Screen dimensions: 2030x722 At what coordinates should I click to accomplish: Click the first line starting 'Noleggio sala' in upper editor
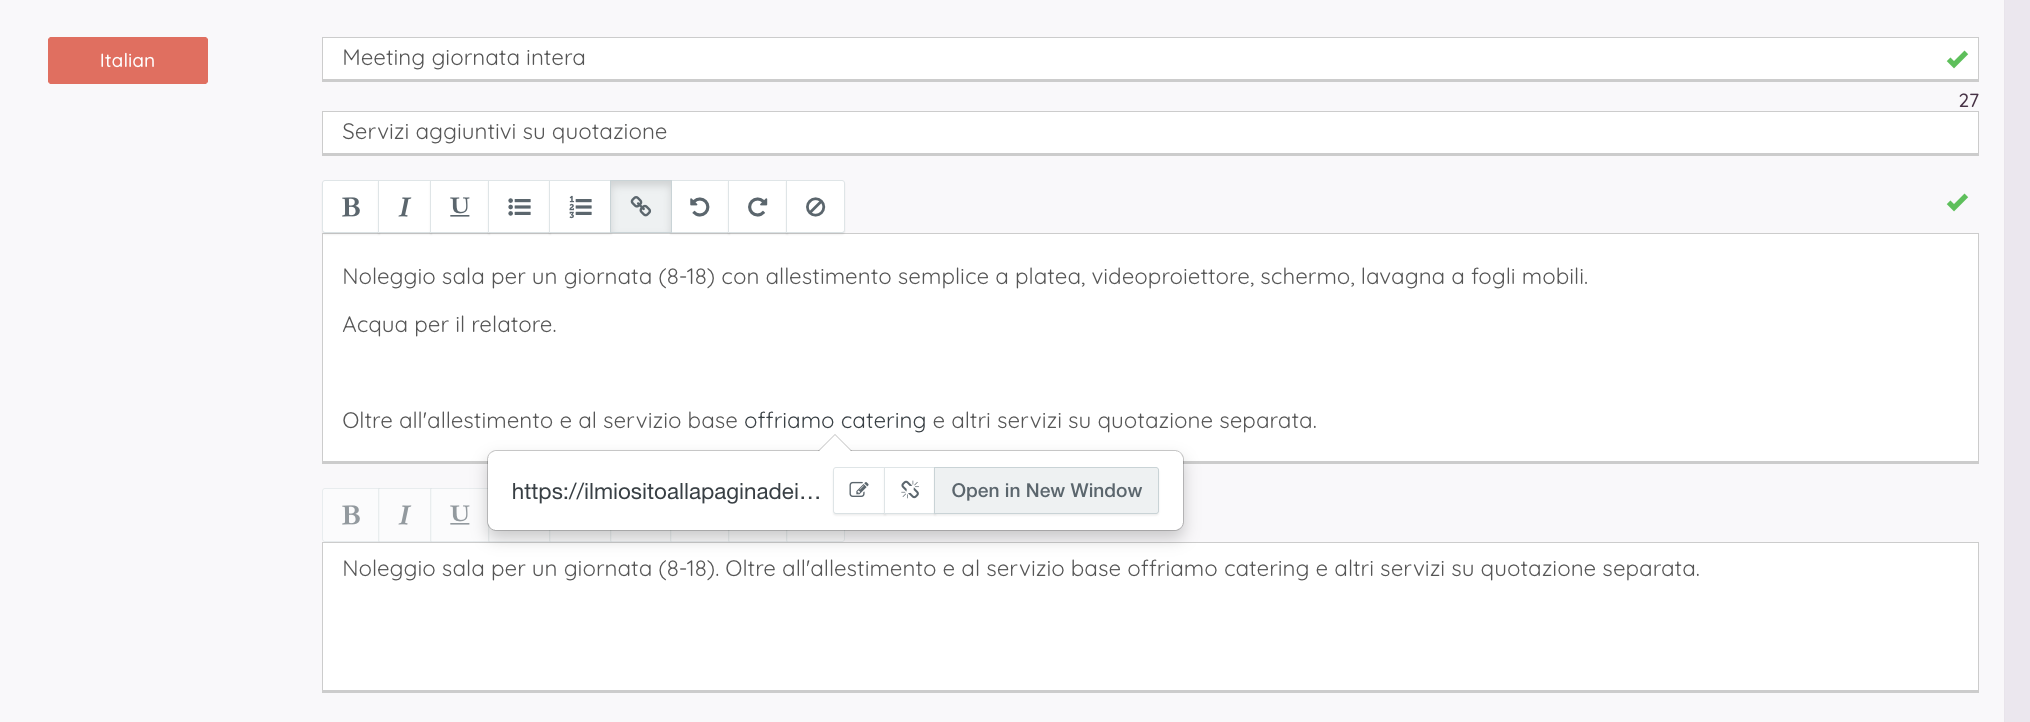point(965,276)
